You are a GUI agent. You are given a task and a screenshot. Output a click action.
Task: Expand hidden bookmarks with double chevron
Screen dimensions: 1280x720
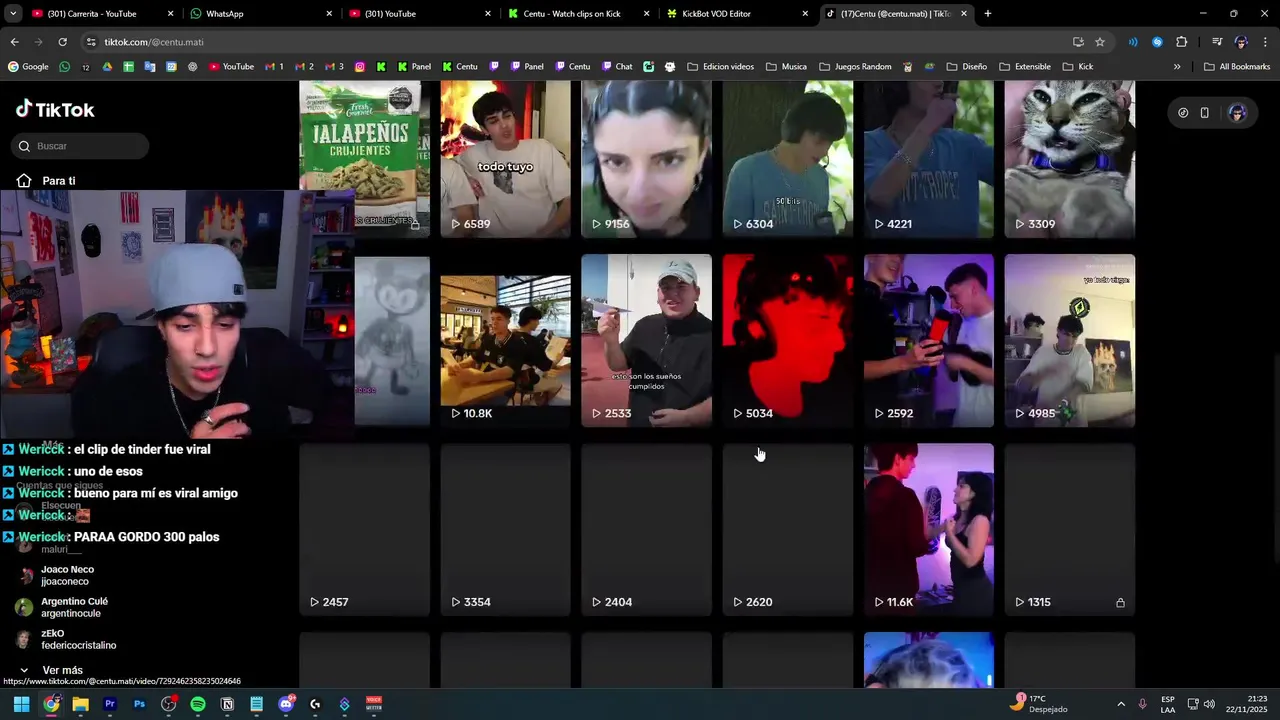1177,67
